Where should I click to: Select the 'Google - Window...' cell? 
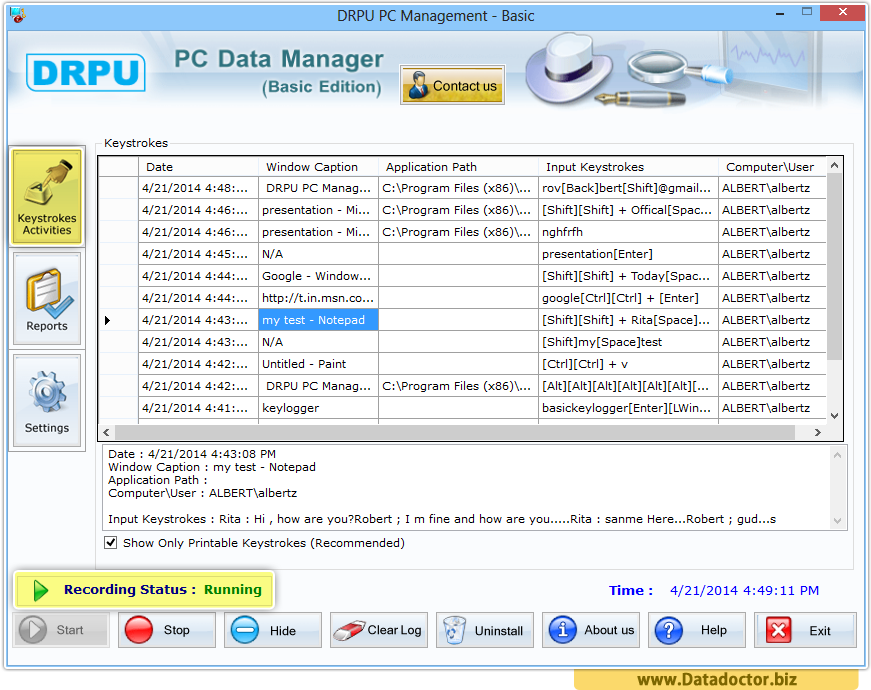pyautogui.click(x=318, y=276)
